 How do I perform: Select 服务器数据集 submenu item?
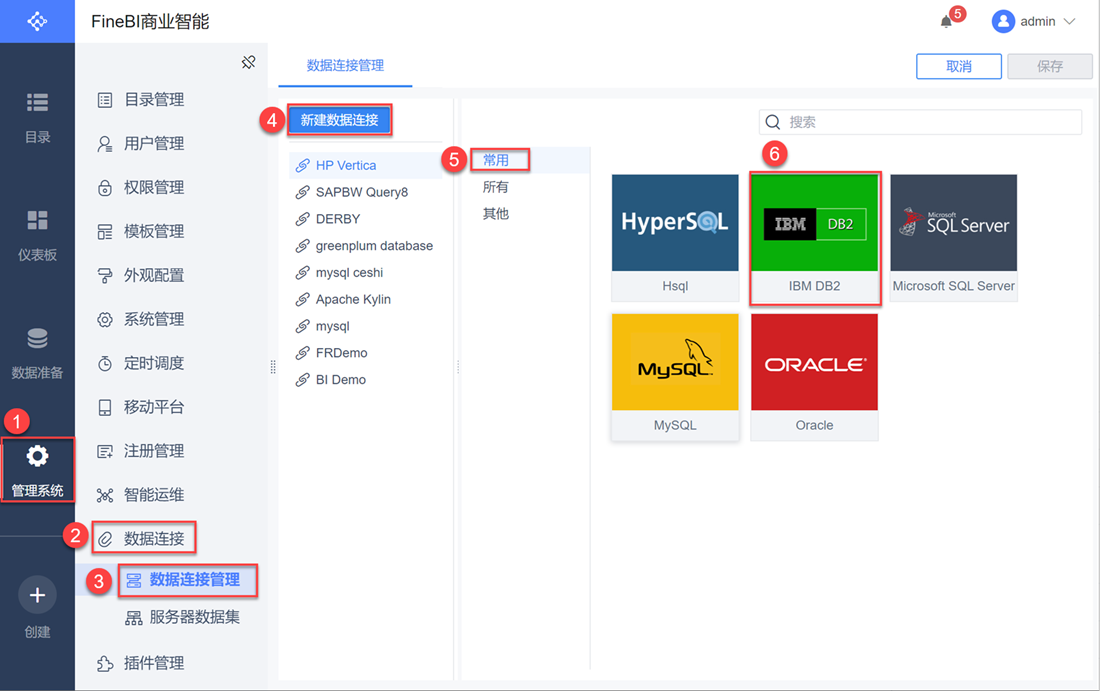pos(182,617)
